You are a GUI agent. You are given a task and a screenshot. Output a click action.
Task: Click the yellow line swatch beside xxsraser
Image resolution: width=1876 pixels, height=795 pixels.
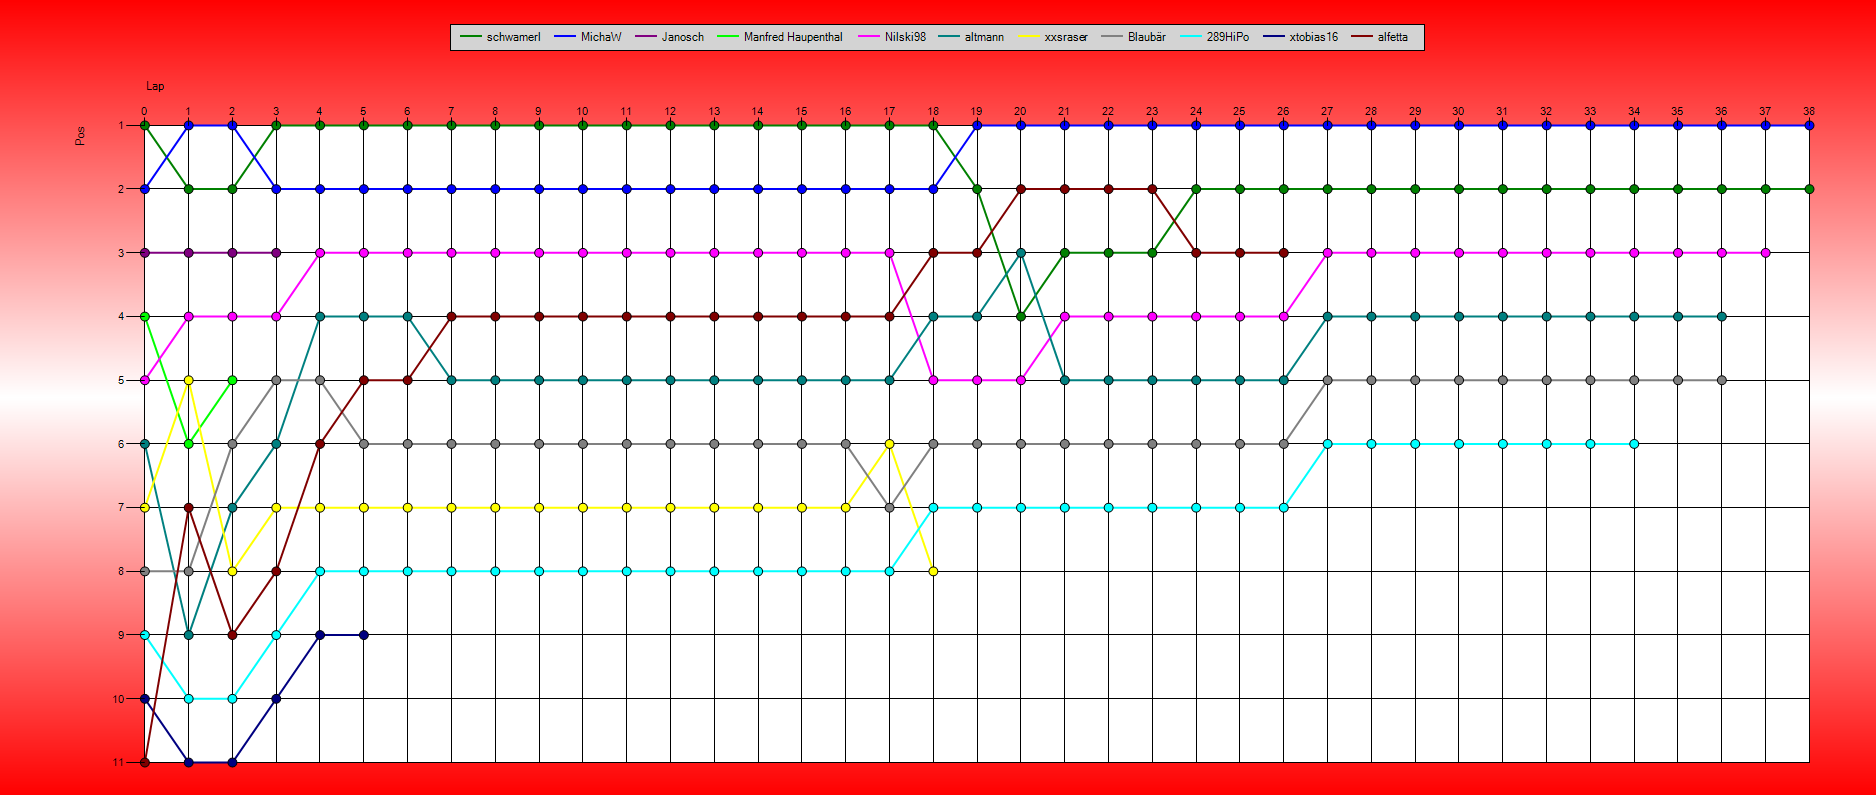(1028, 37)
